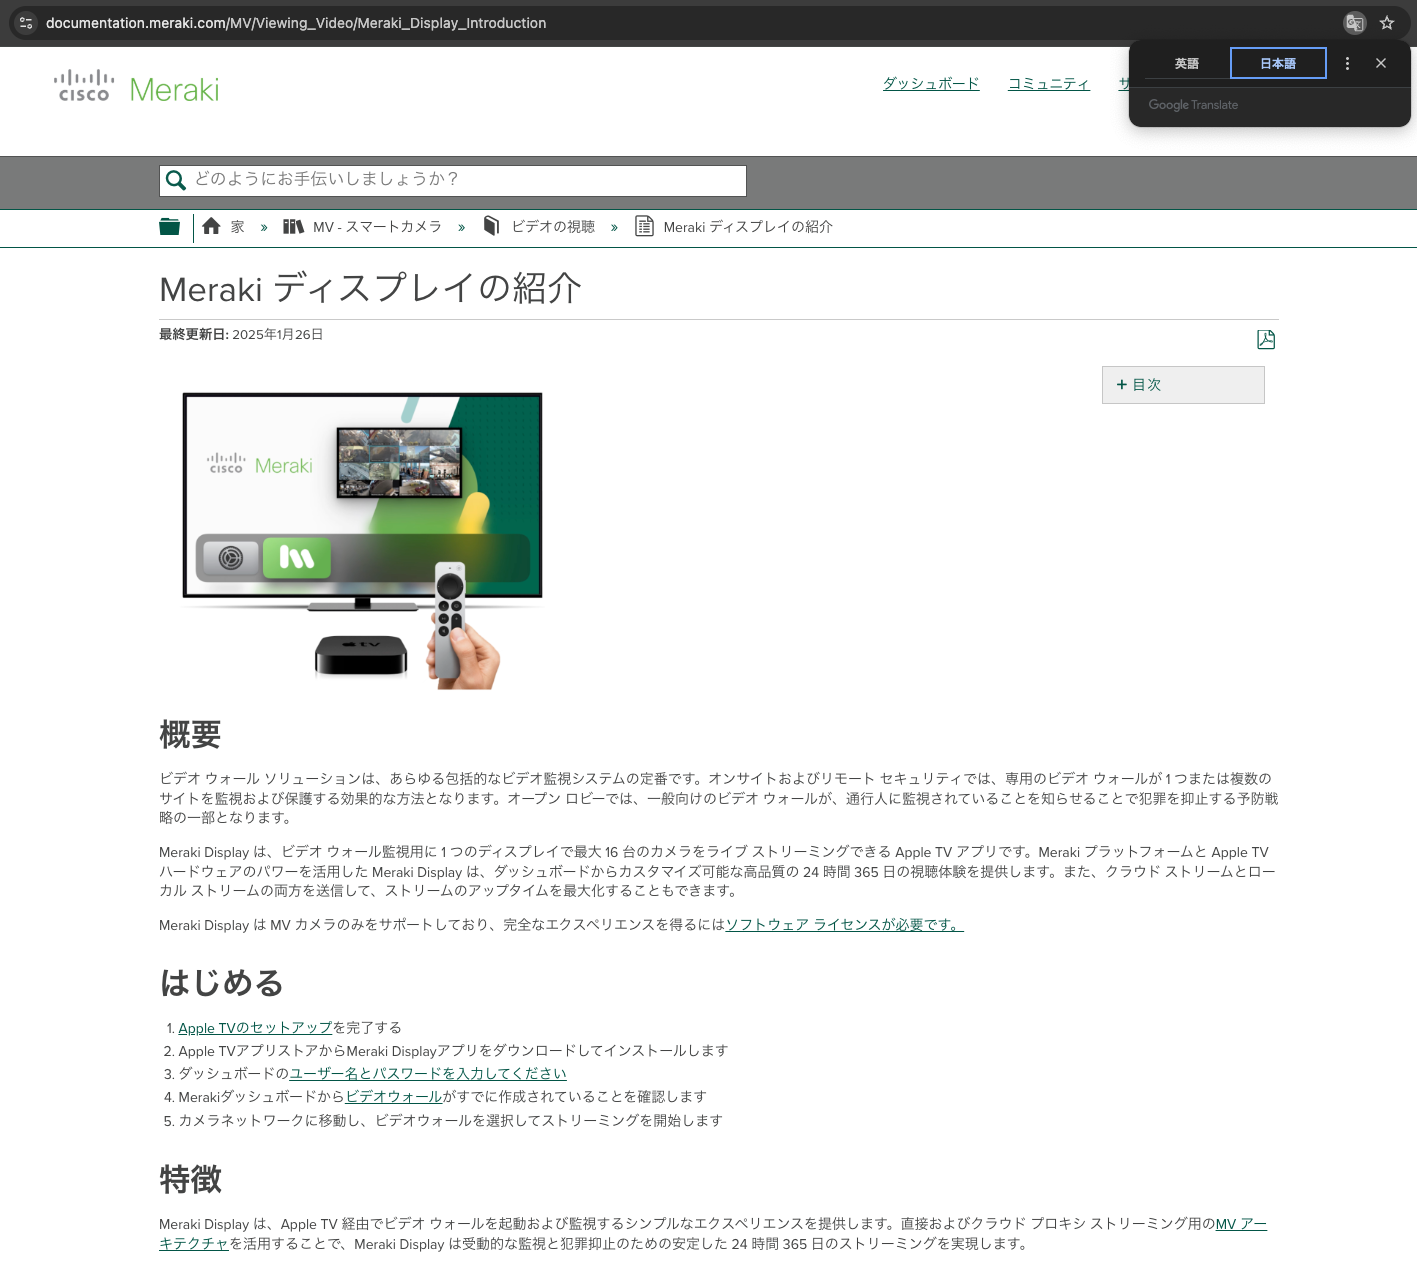Open Google Translate icon in address bar

(x=1356, y=23)
